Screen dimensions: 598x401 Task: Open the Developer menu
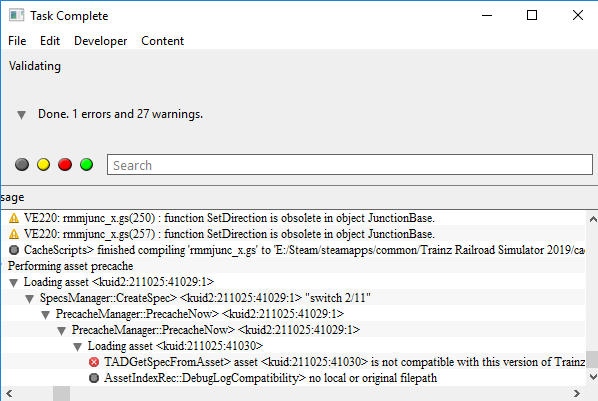(x=100, y=41)
